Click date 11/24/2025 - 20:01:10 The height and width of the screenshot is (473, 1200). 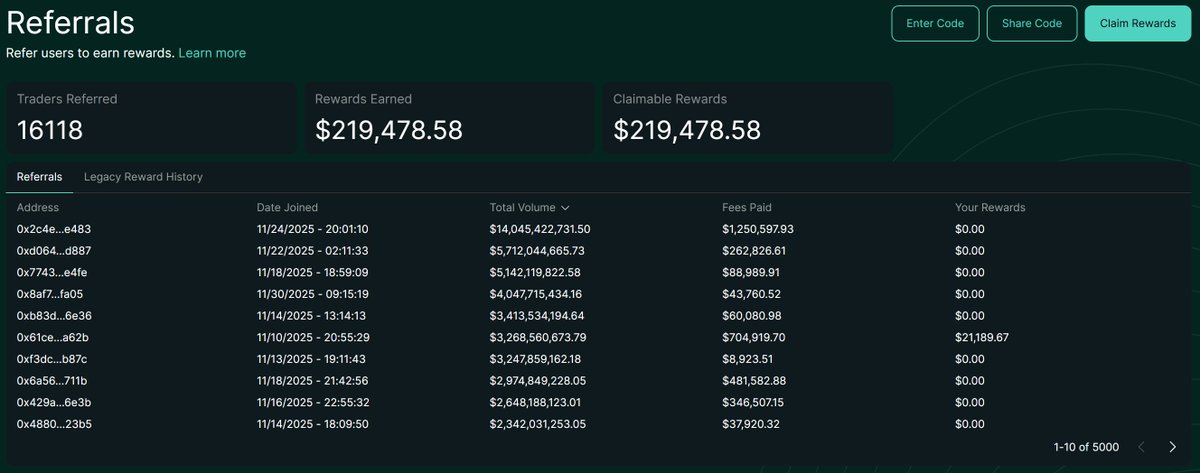[313, 229]
